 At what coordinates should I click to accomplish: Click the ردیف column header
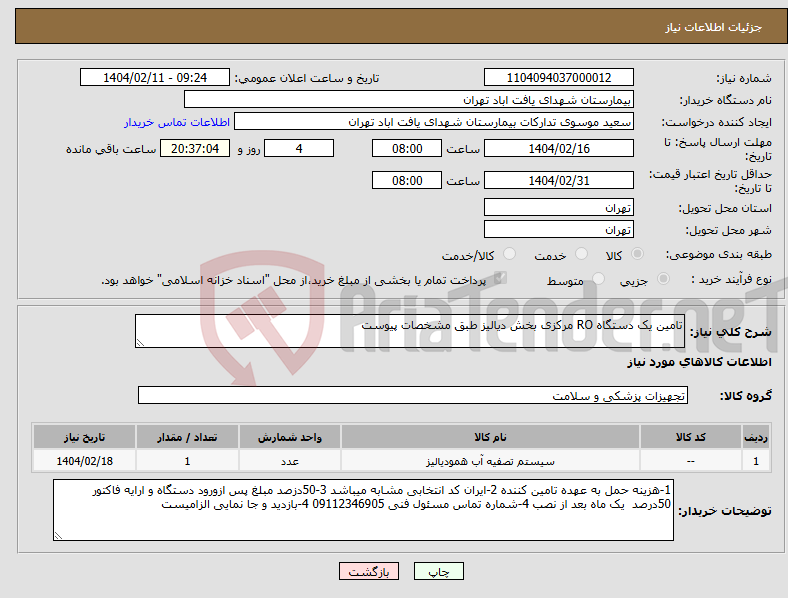(x=756, y=437)
